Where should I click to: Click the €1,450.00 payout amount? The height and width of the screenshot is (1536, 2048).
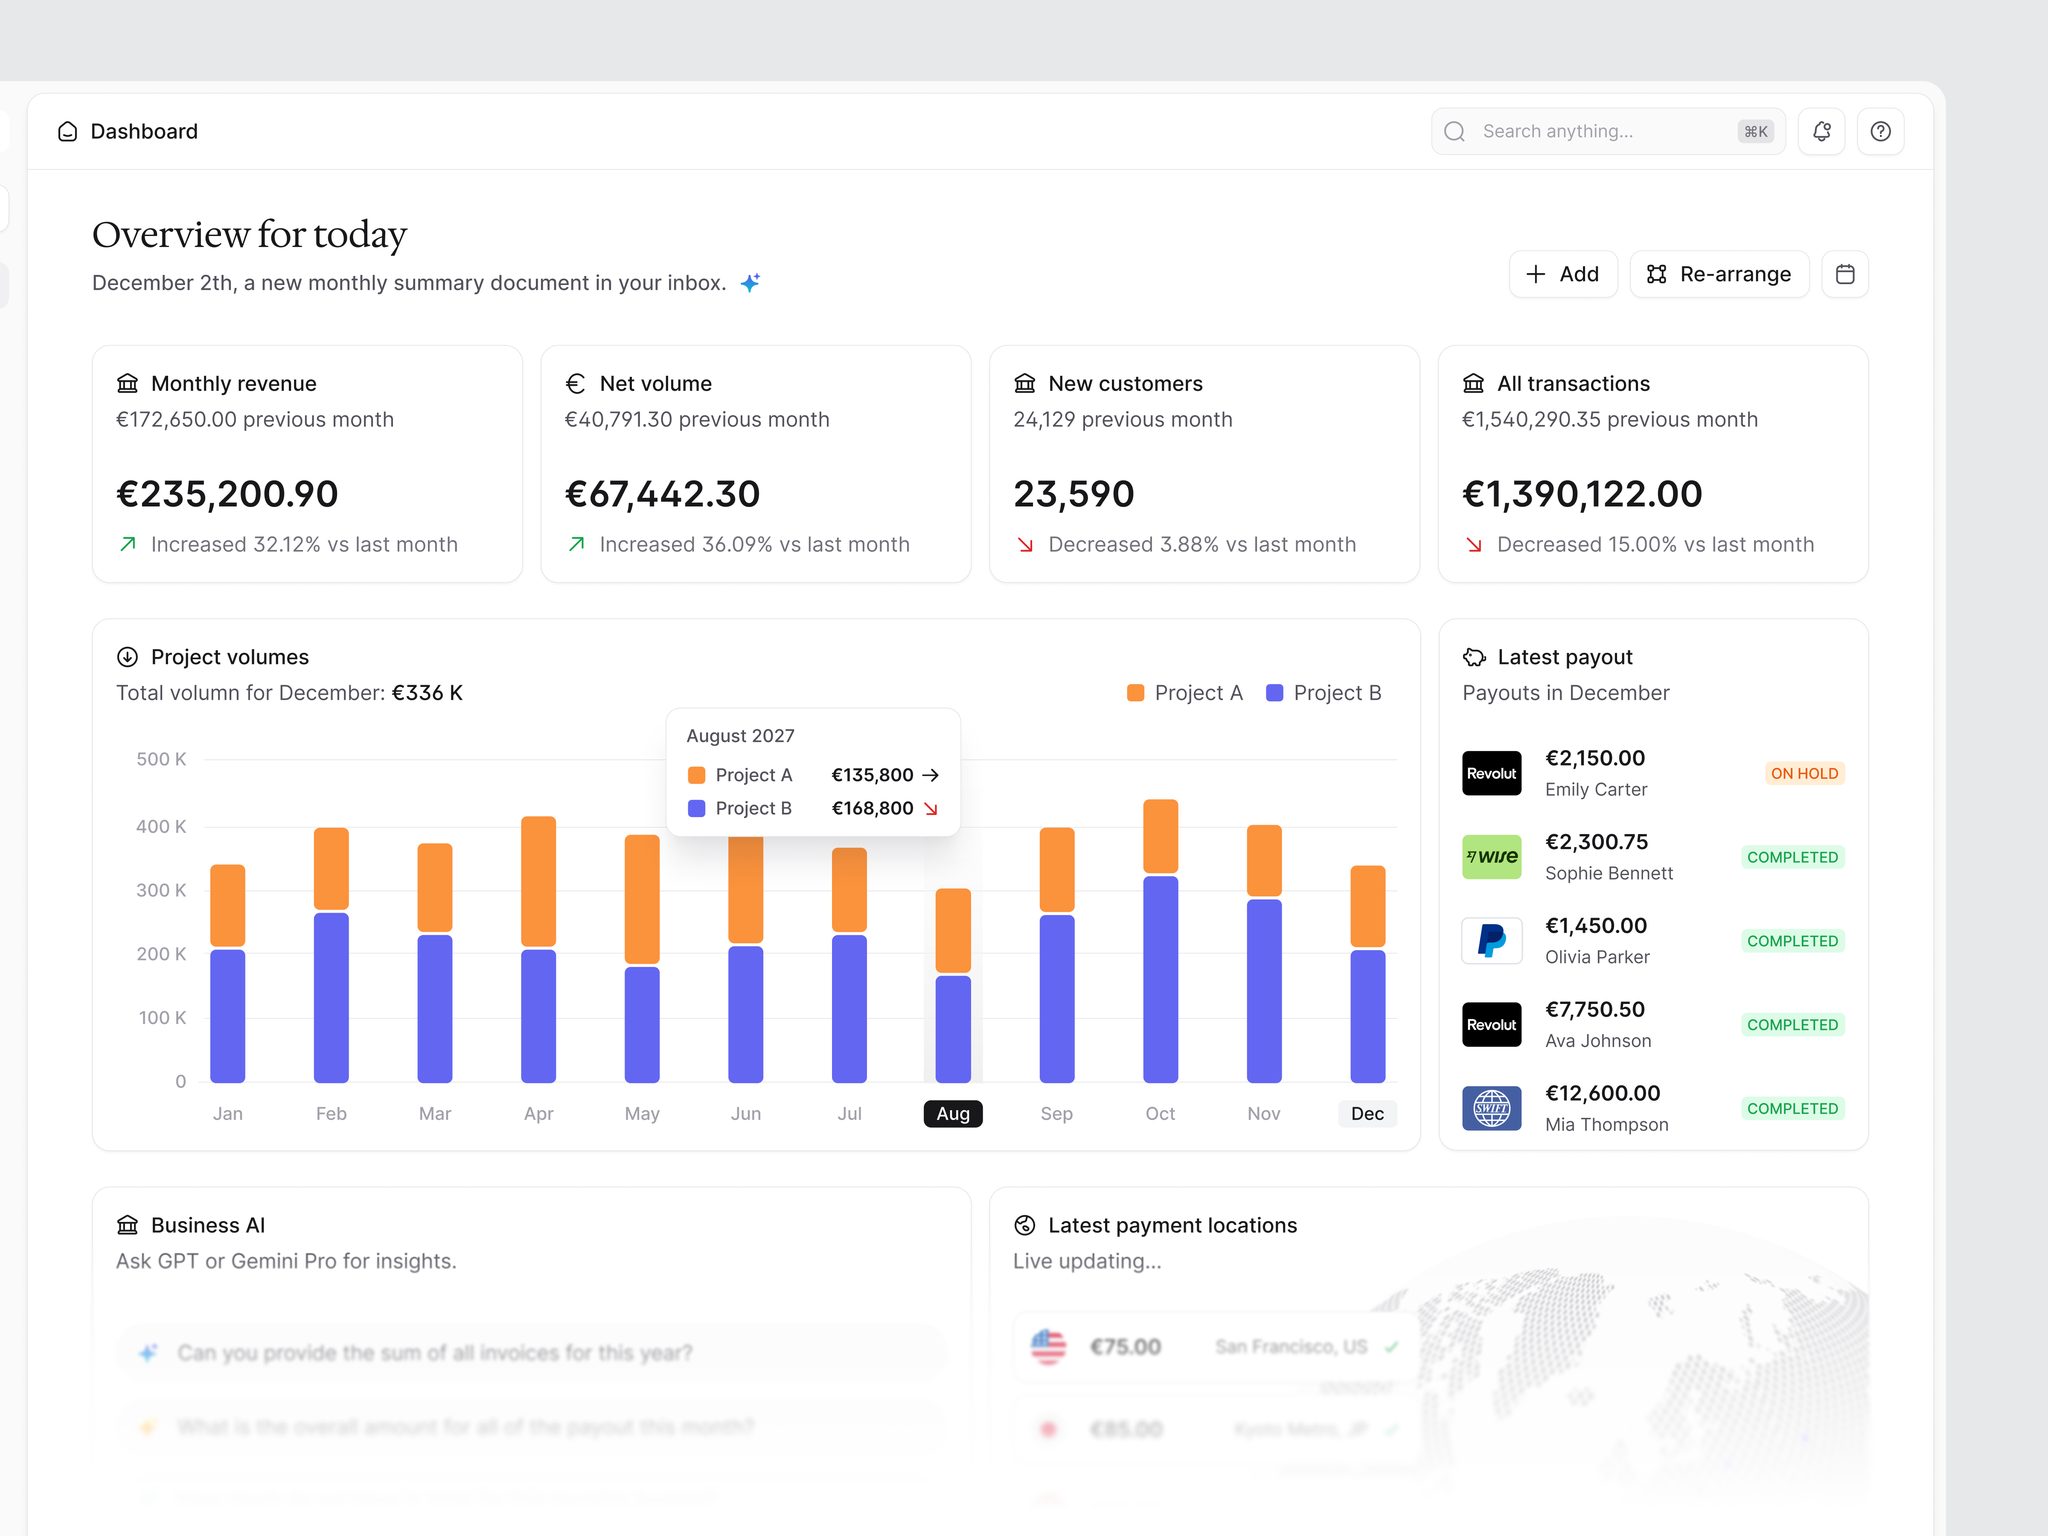click(1595, 926)
